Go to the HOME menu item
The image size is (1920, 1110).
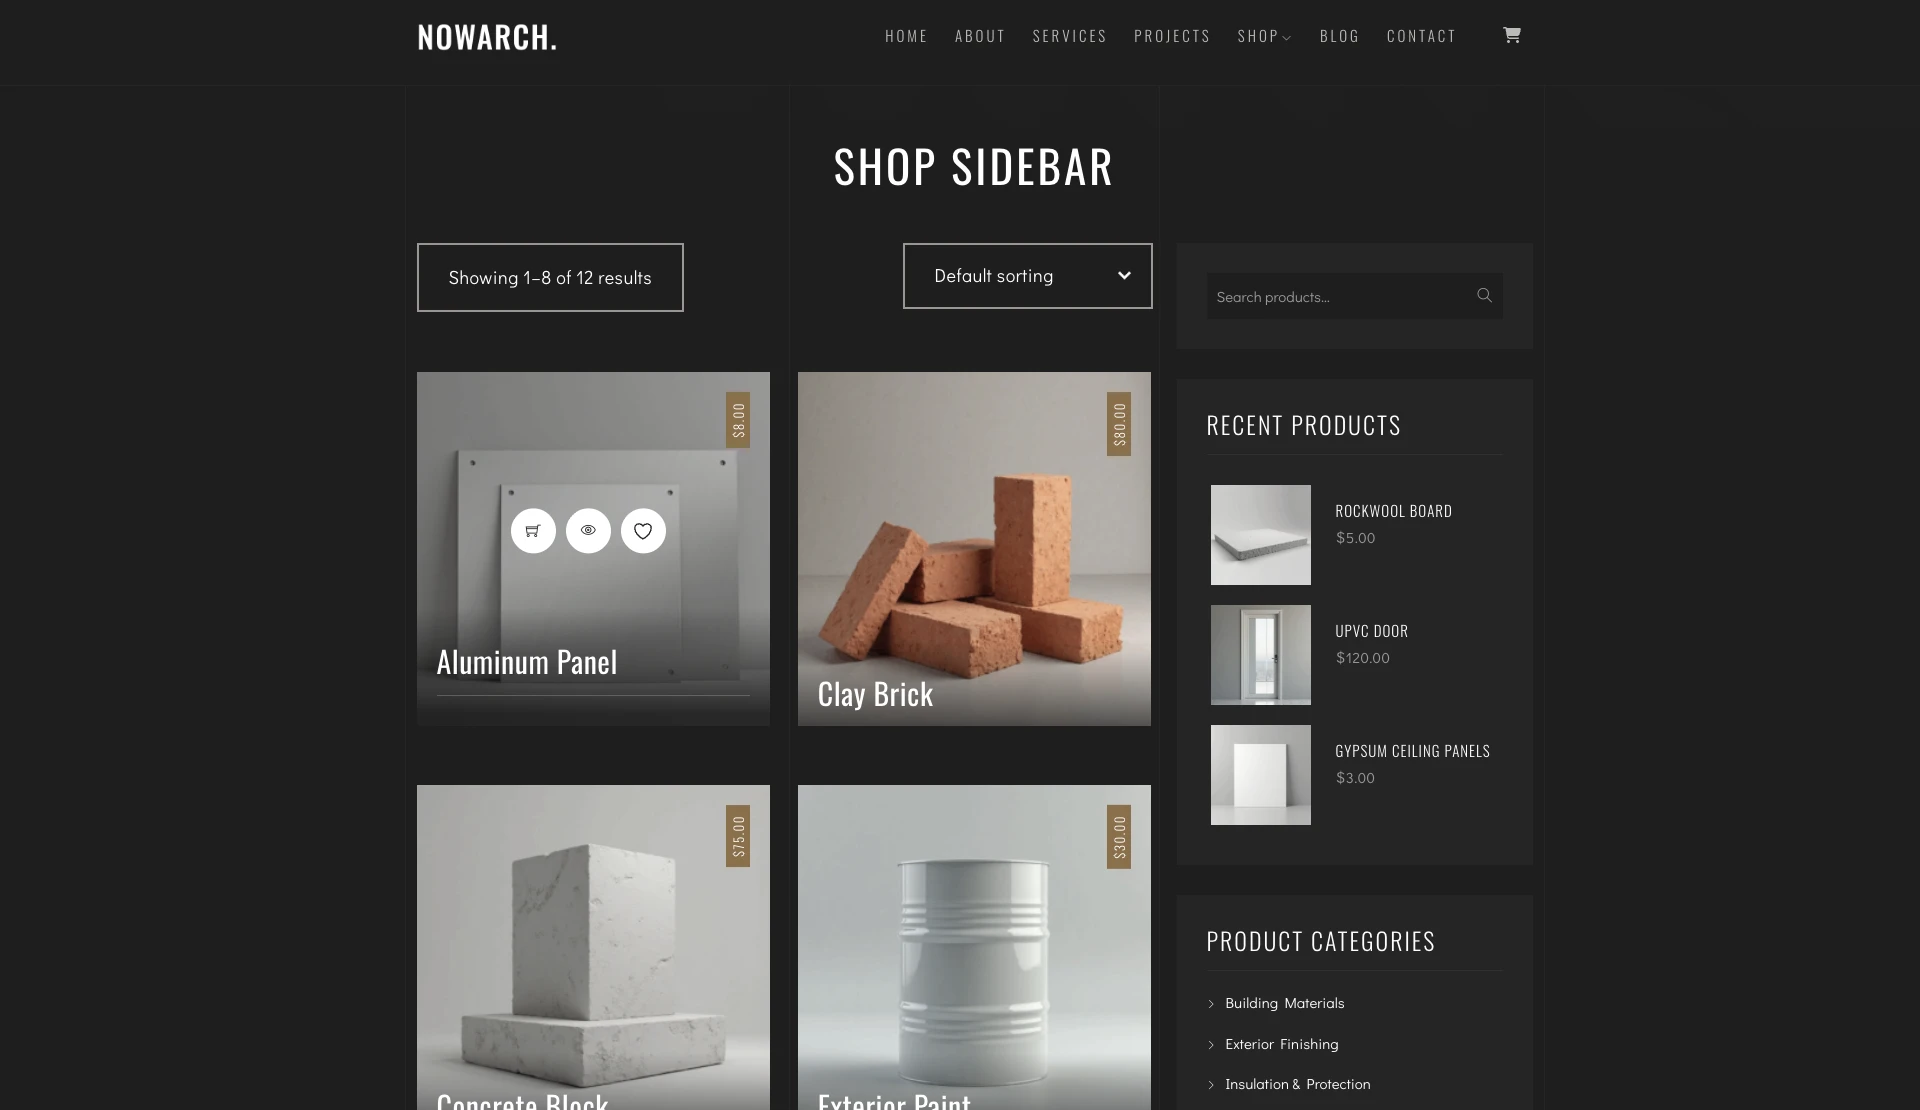tap(906, 36)
